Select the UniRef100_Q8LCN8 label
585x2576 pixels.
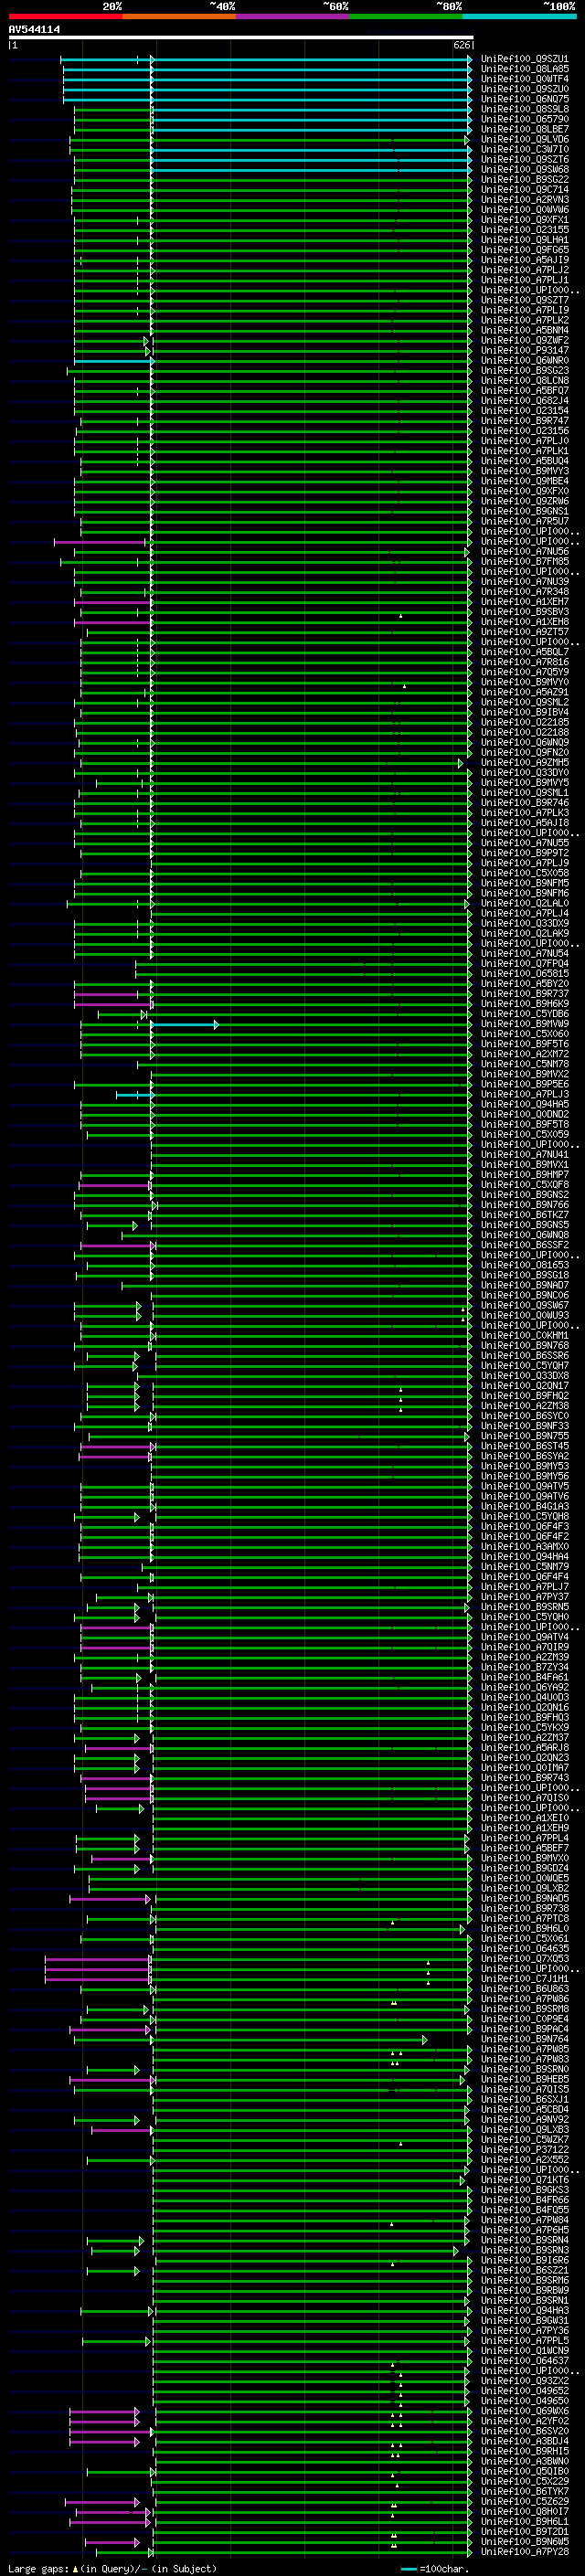[524, 380]
